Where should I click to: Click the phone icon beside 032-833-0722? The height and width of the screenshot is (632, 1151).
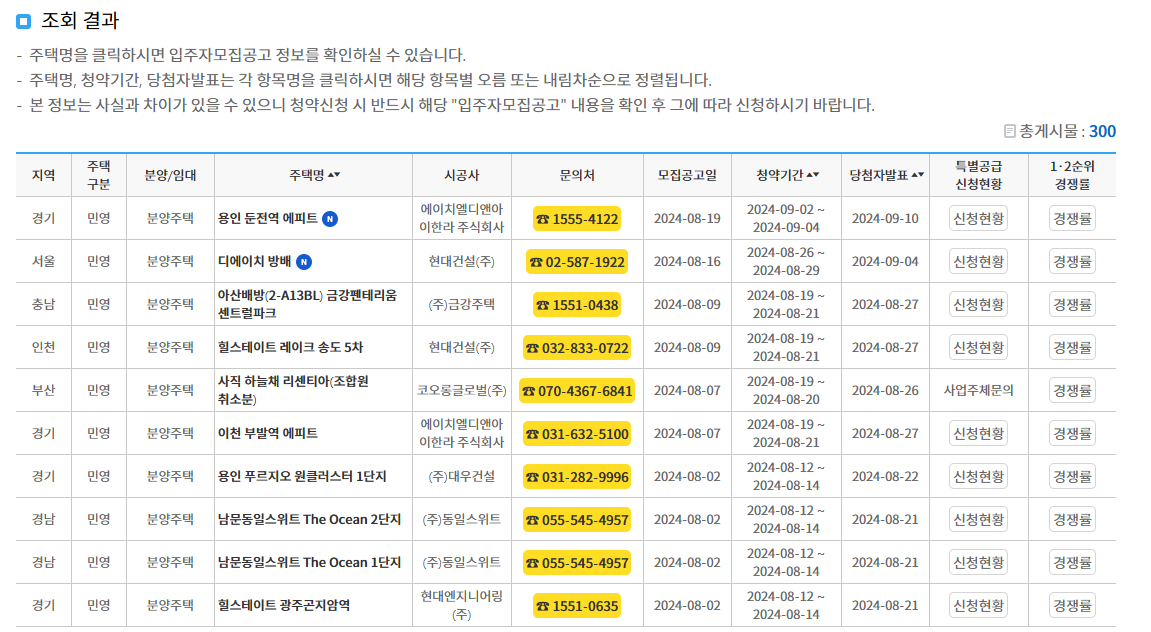534,347
